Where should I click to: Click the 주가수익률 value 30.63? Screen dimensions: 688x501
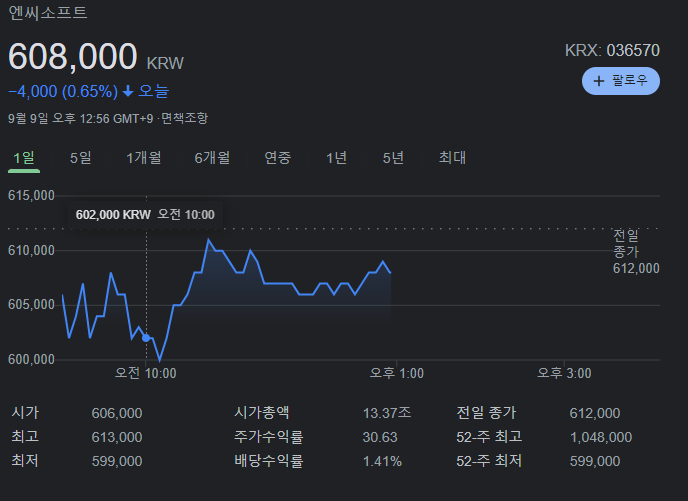coord(380,437)
